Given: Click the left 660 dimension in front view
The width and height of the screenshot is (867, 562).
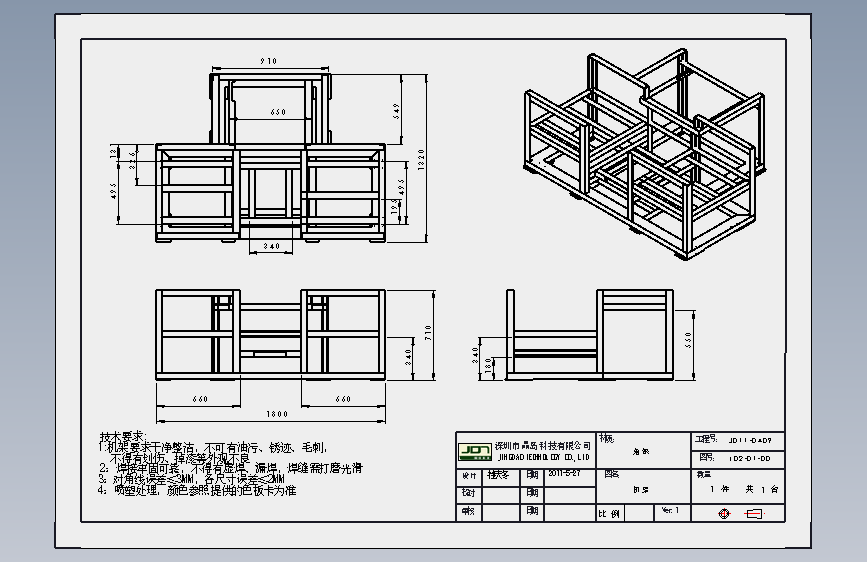Looking at the screenshot, I should 200,399.
